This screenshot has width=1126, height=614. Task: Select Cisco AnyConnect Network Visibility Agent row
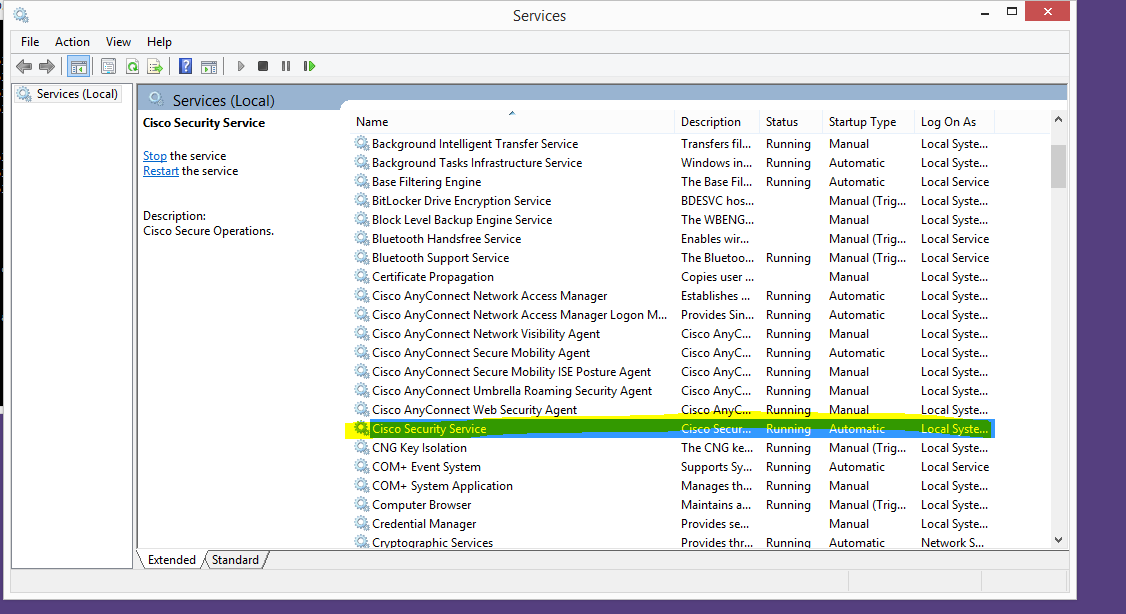pyautogui.click(x=673, y=334)
